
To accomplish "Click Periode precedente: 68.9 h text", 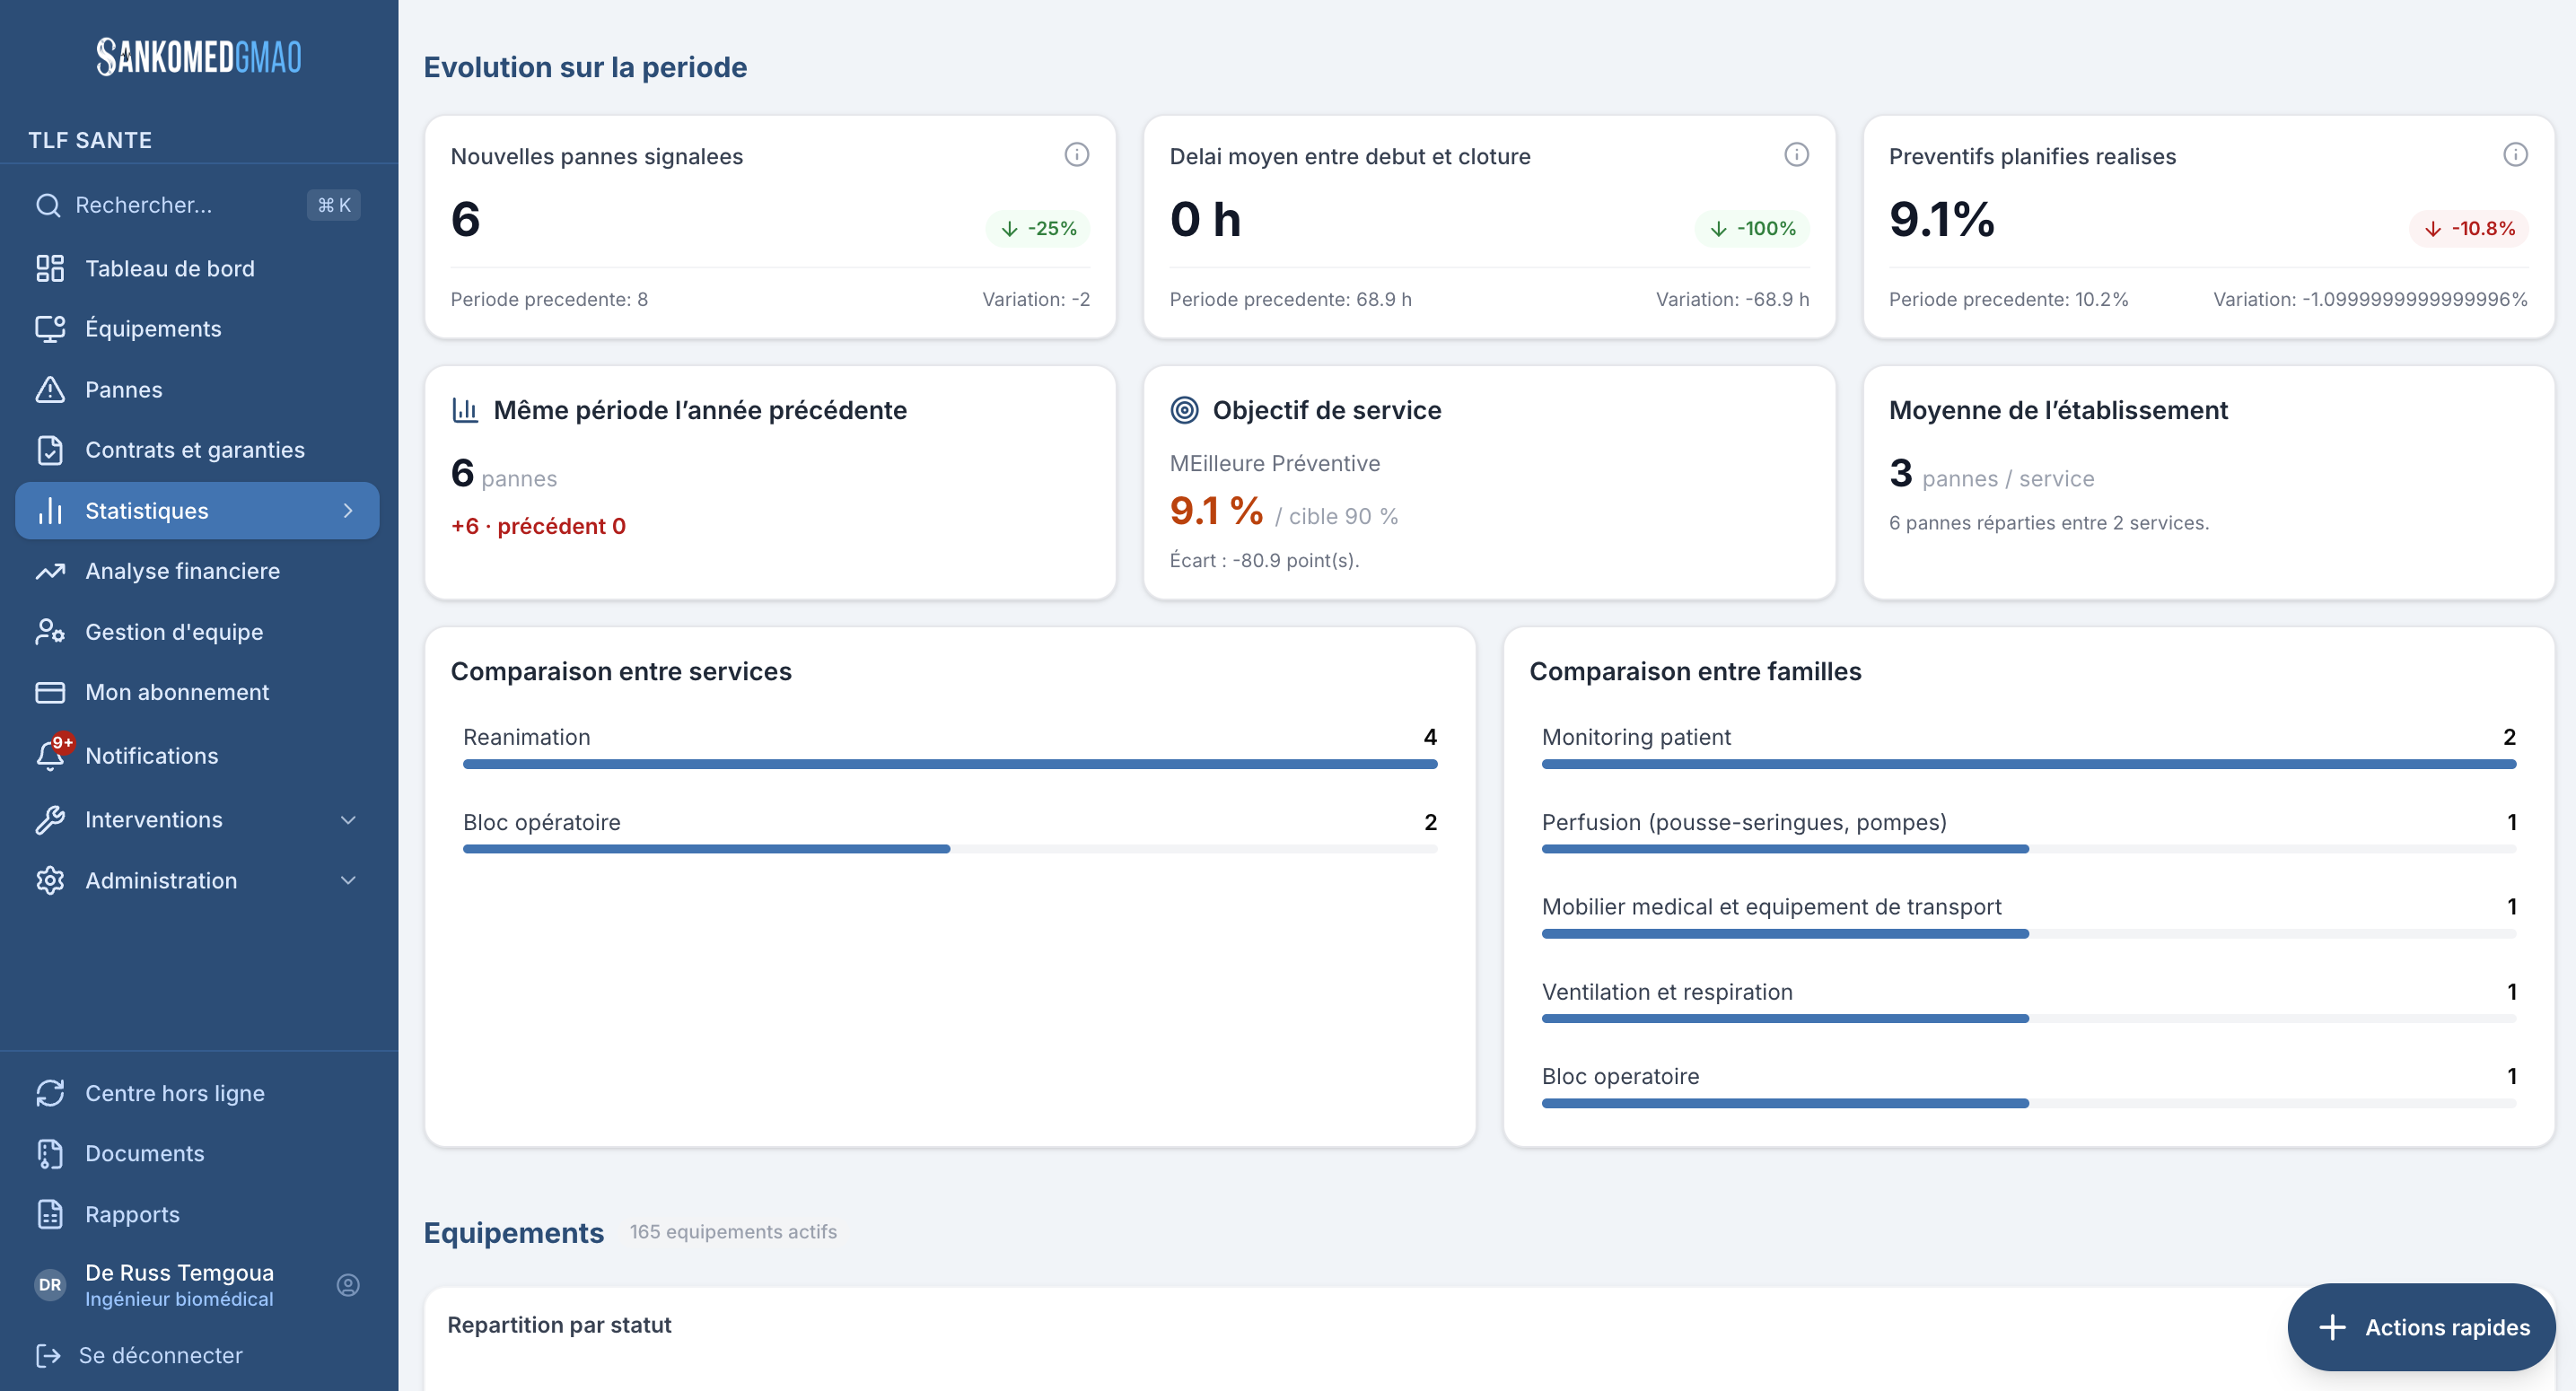I will coord(1291,299).
